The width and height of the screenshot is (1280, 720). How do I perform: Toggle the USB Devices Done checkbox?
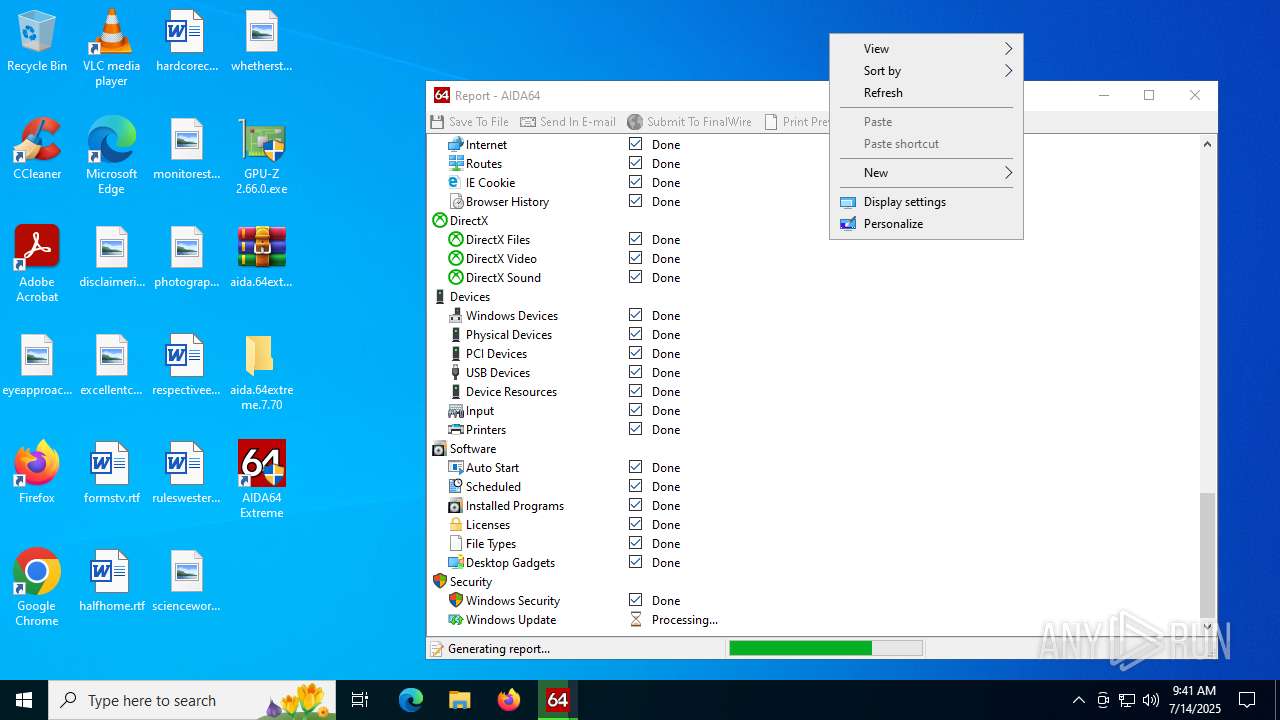635,372
